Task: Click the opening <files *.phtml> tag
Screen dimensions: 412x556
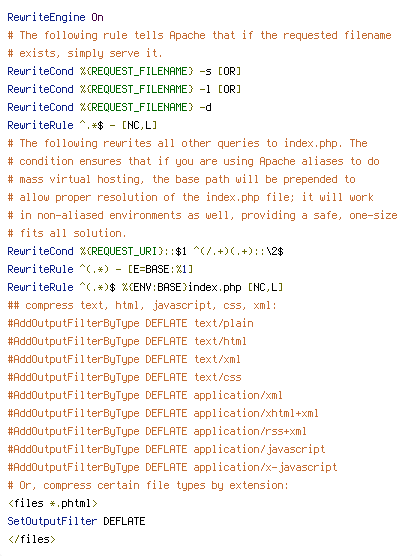Action: tap(52, 504)
